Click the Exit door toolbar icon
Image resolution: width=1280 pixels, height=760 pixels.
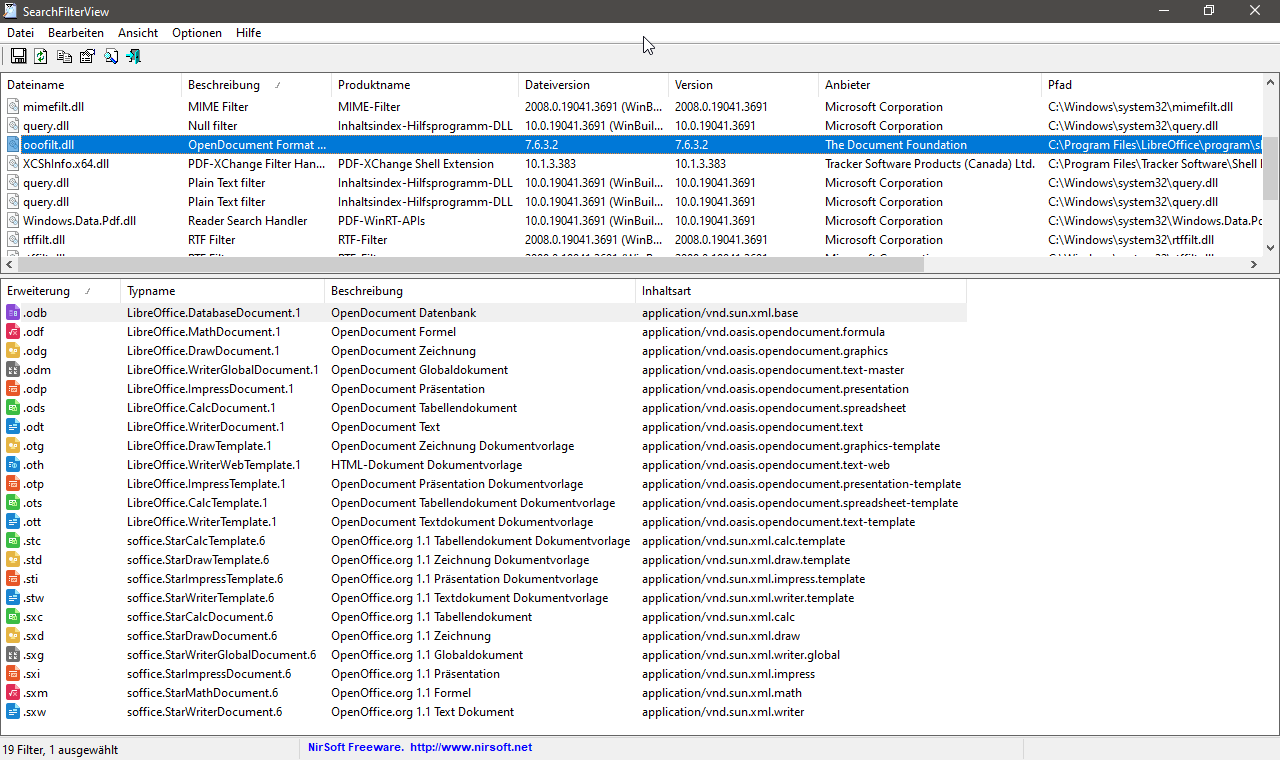[133, 57]
